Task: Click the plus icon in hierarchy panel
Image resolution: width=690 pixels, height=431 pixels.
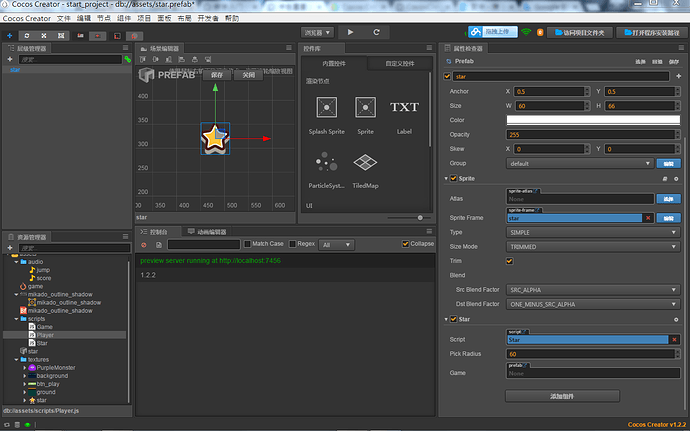Action: [x=10, y=59]
